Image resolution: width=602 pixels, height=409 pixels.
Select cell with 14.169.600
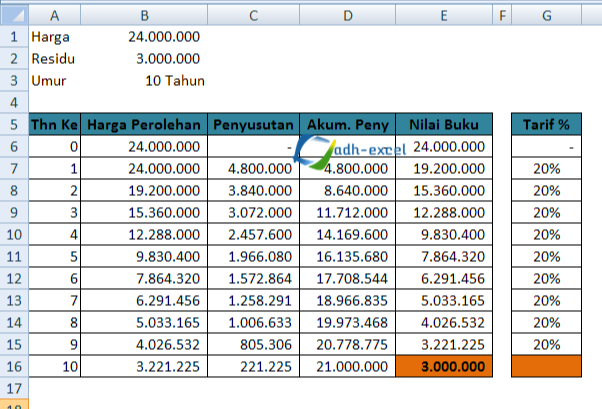click(x=347, y=234)
